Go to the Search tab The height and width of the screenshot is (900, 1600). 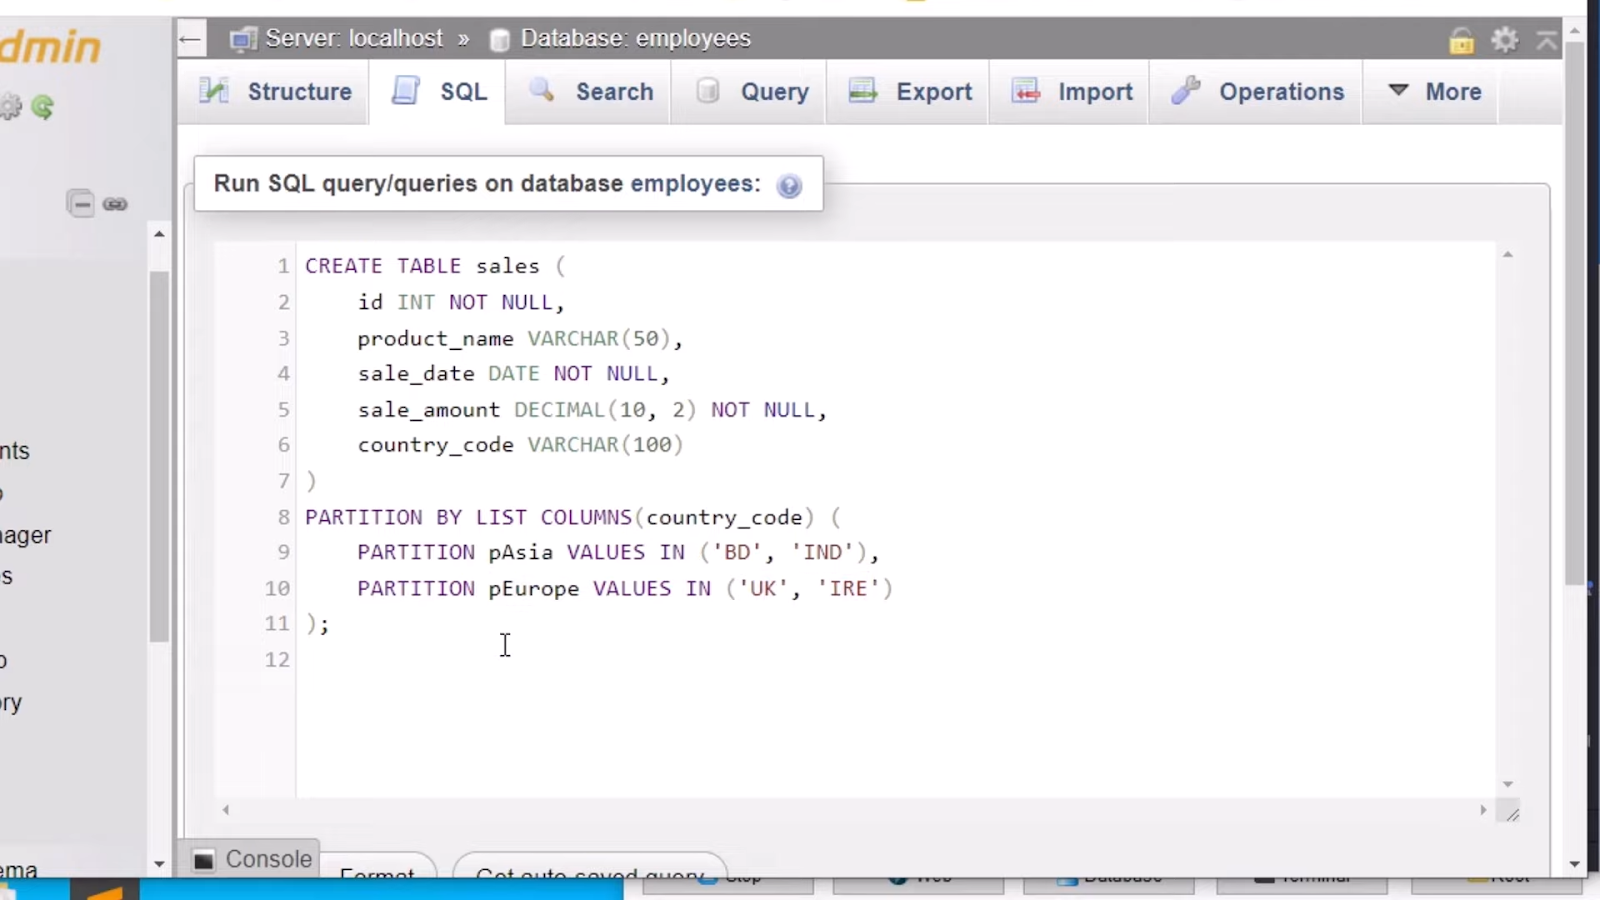point(589,92)
